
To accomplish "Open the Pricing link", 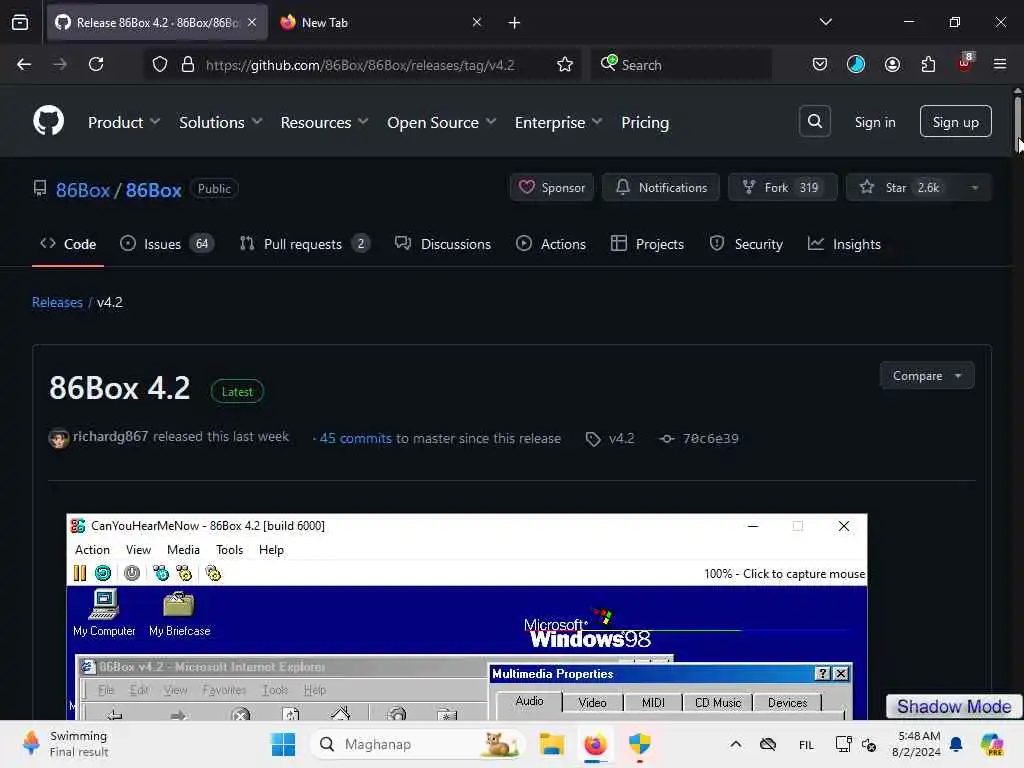I will coord(645,122).
